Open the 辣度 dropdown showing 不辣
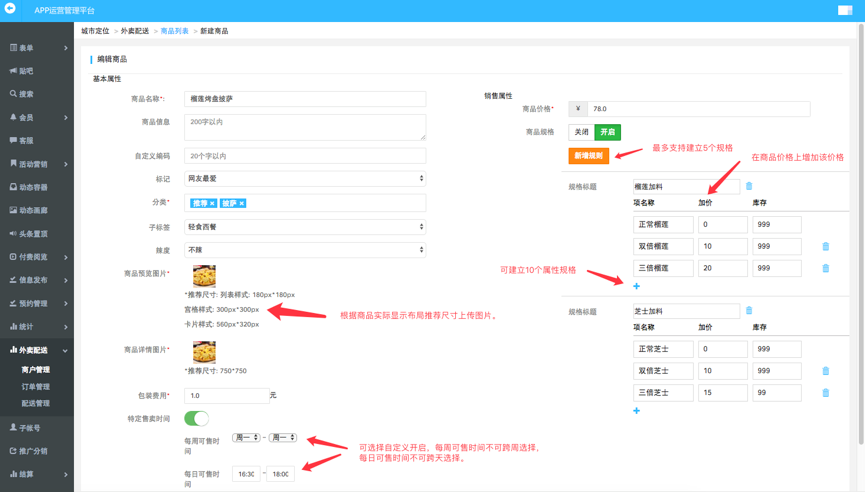 pyautogui.click(x=305, y=250)
